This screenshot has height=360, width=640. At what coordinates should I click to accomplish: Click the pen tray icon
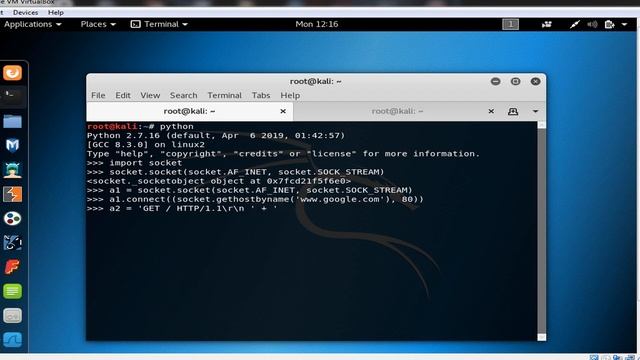[x=575, y=24]
